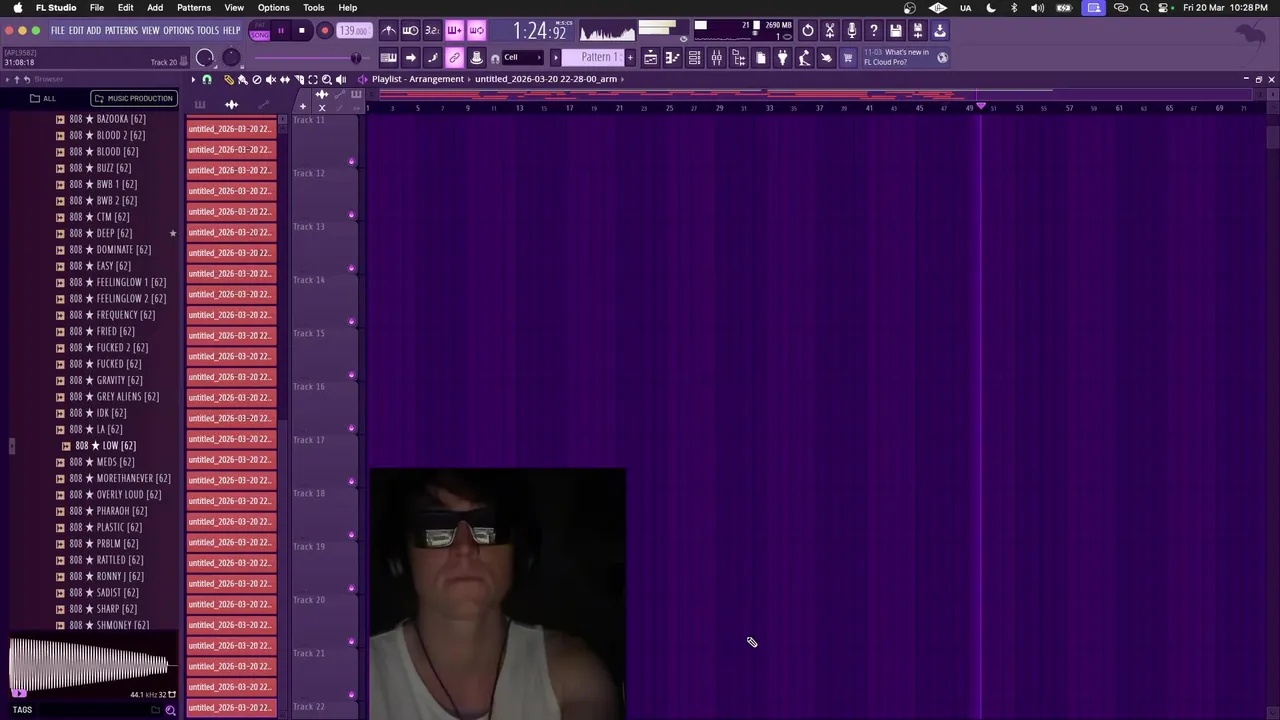Open the FL shop cart icon
1280x720 pixels.
tap(848, 58)
